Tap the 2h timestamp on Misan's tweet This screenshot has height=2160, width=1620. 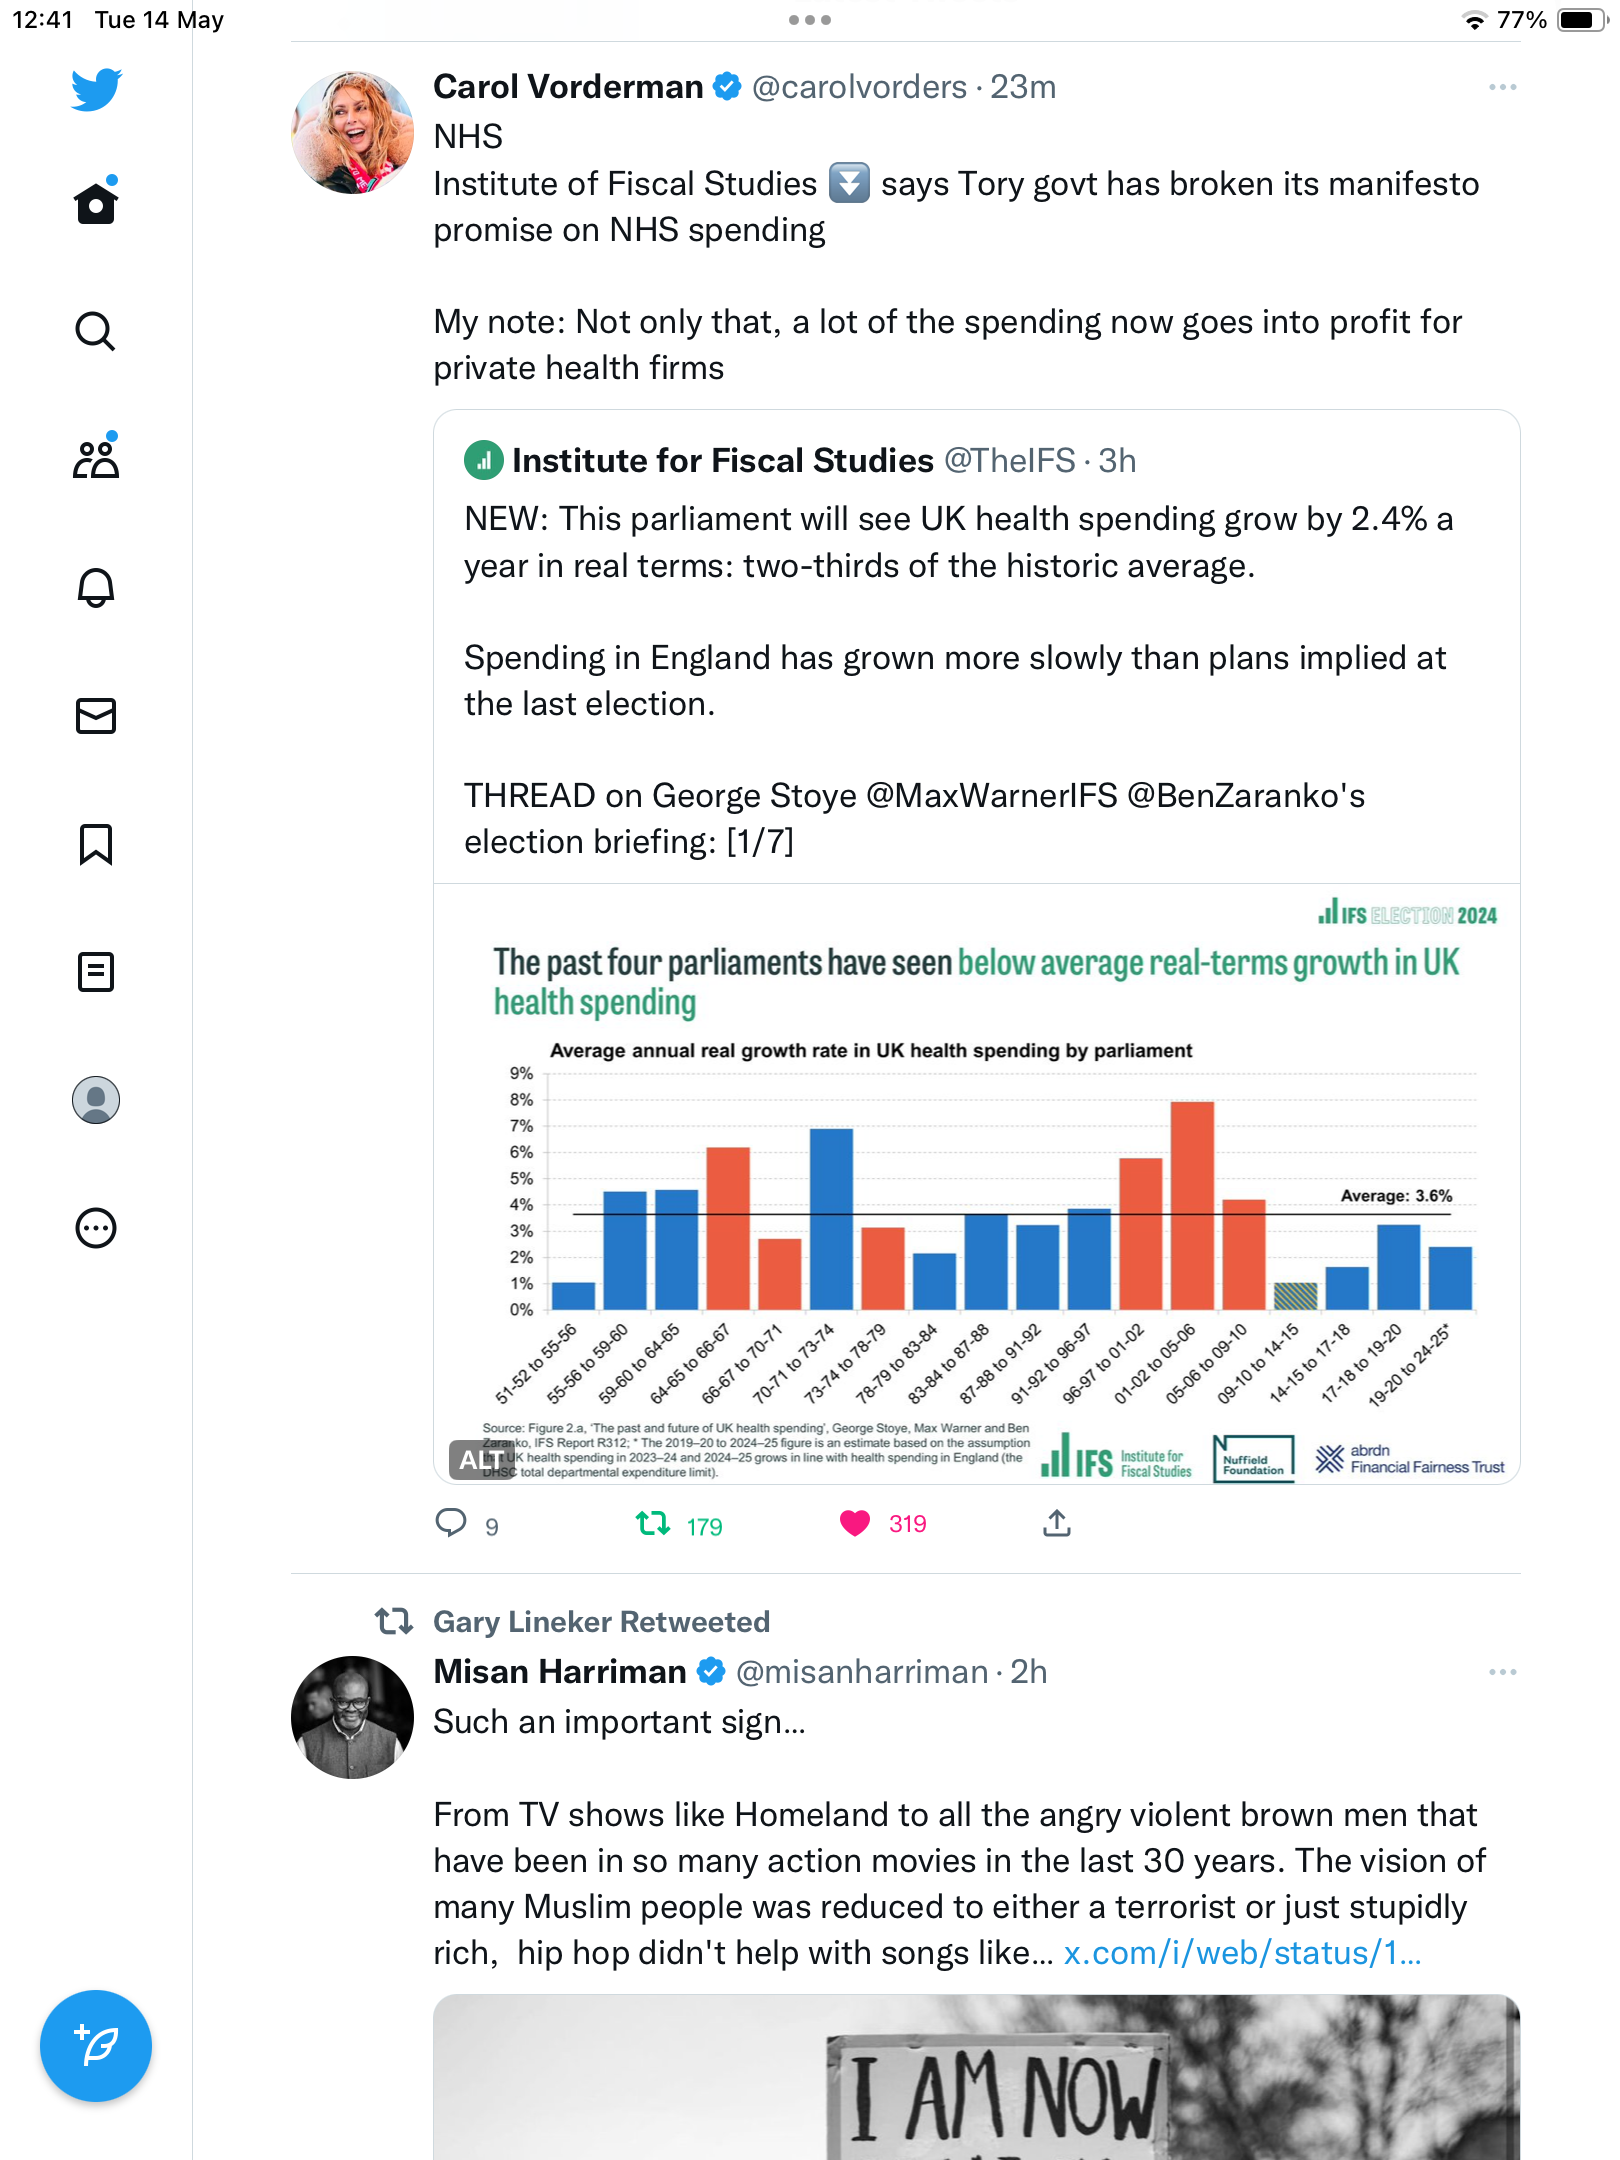(1029, 1672)
